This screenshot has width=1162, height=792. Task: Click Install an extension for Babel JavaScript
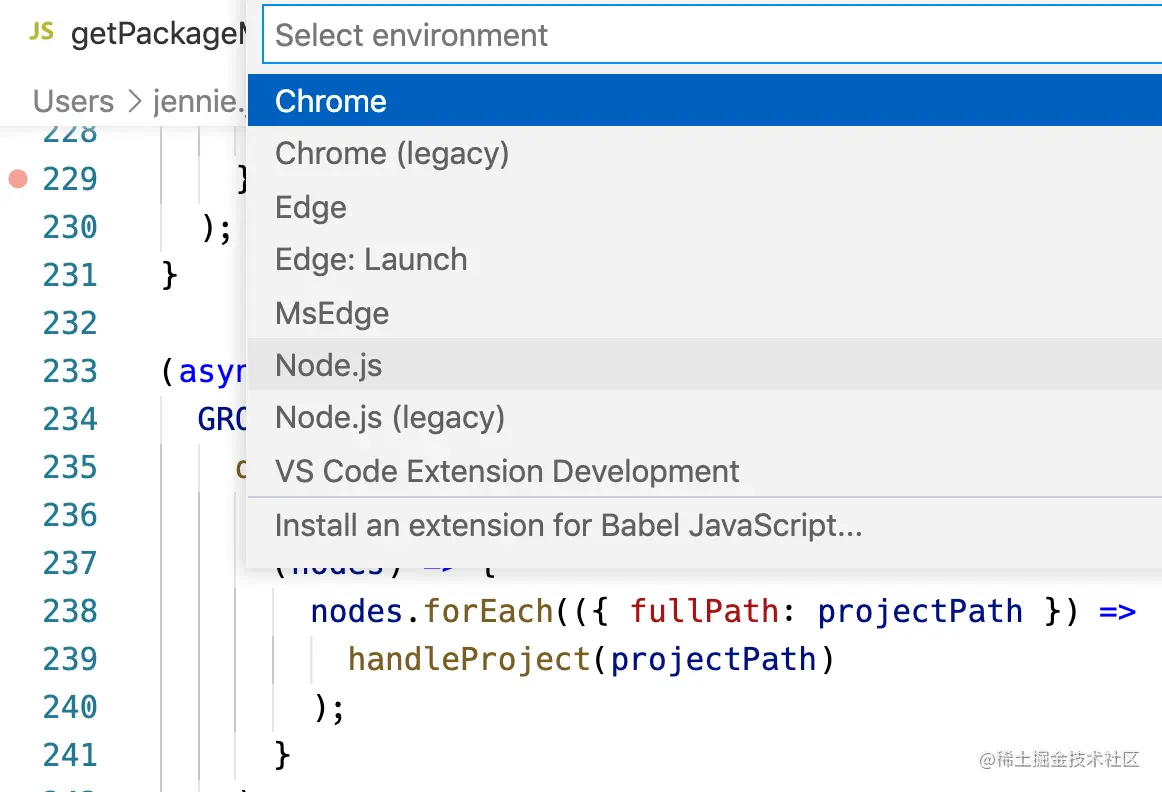coord(568,526)
